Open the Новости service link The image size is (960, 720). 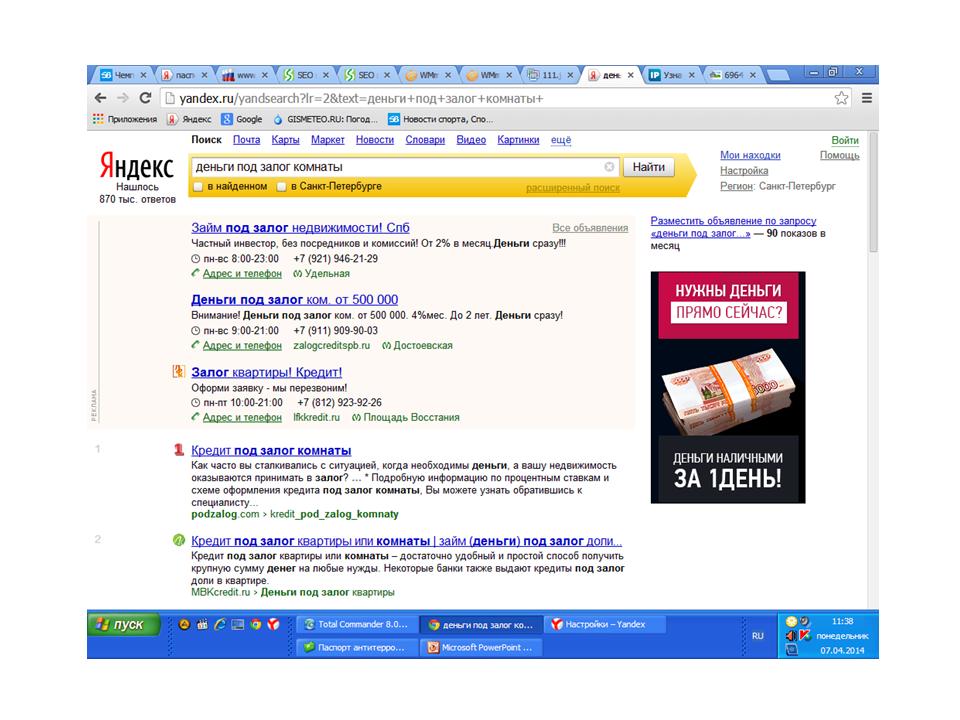click(375, 140)
